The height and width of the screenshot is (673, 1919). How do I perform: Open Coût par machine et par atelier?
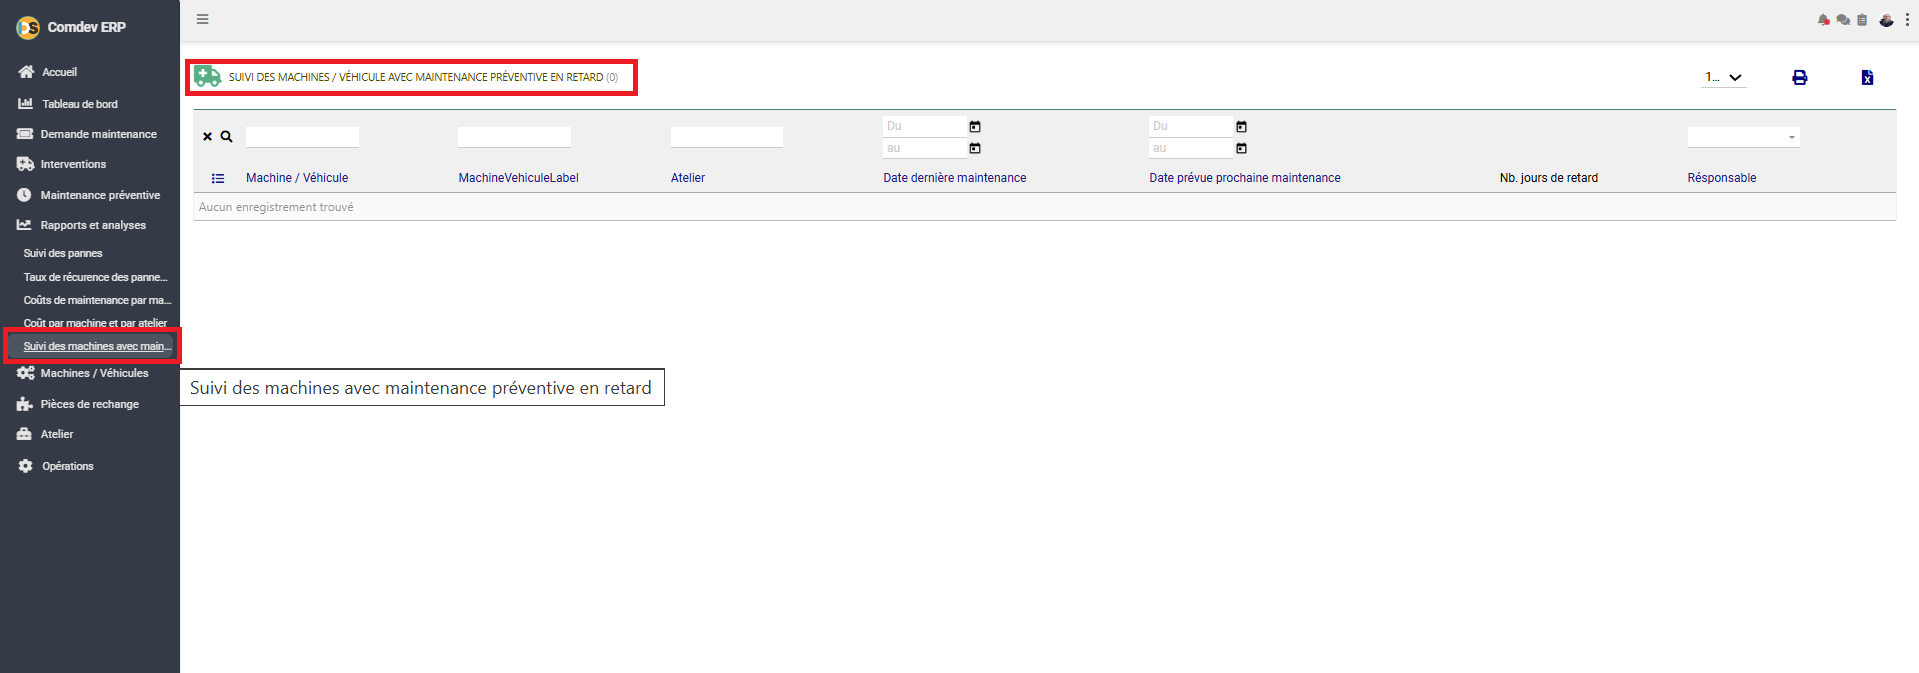click(x=95, y=323)
